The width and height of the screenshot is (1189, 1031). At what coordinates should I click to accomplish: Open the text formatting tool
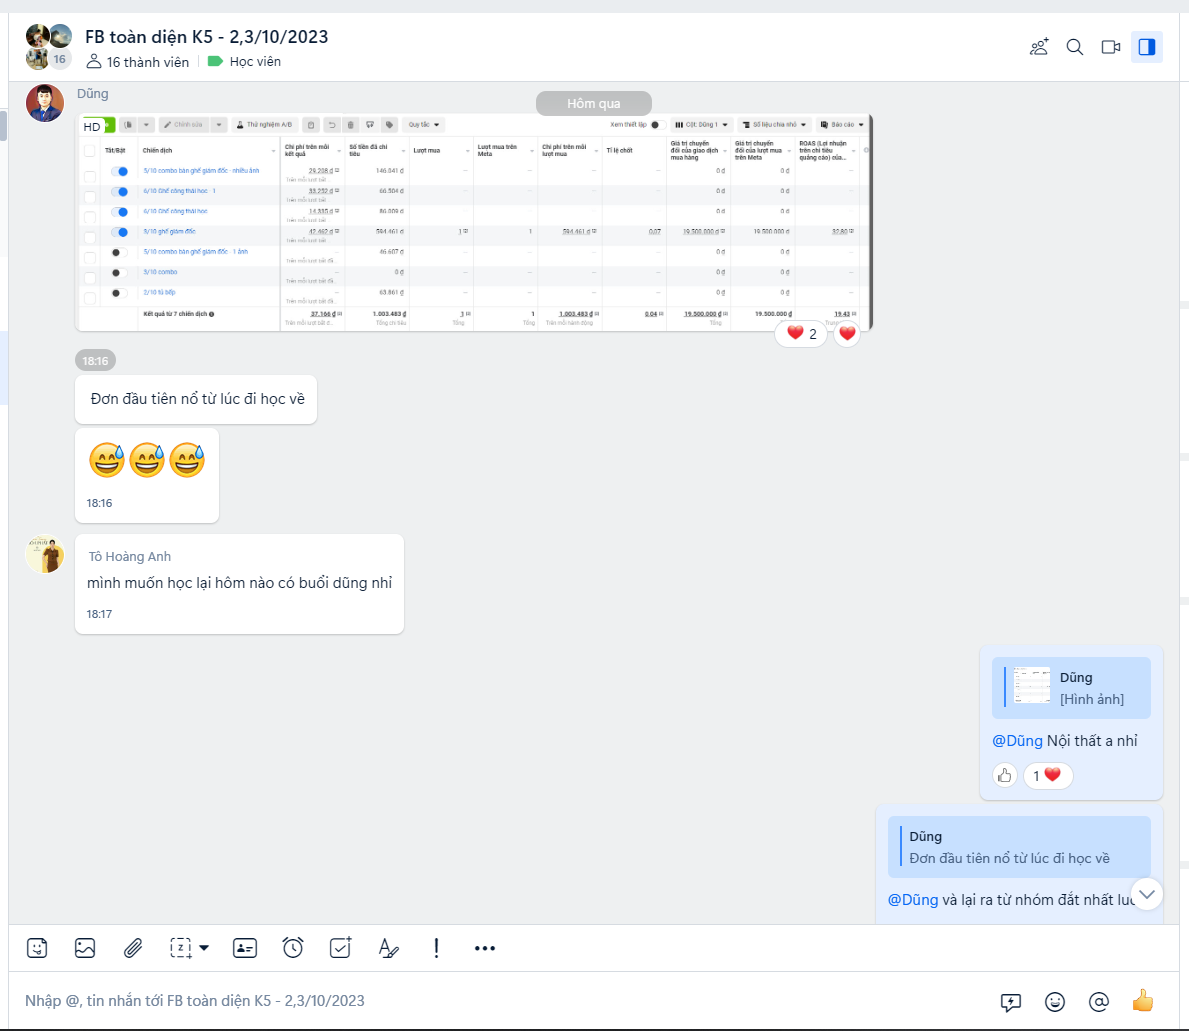(x=389, y=947)
